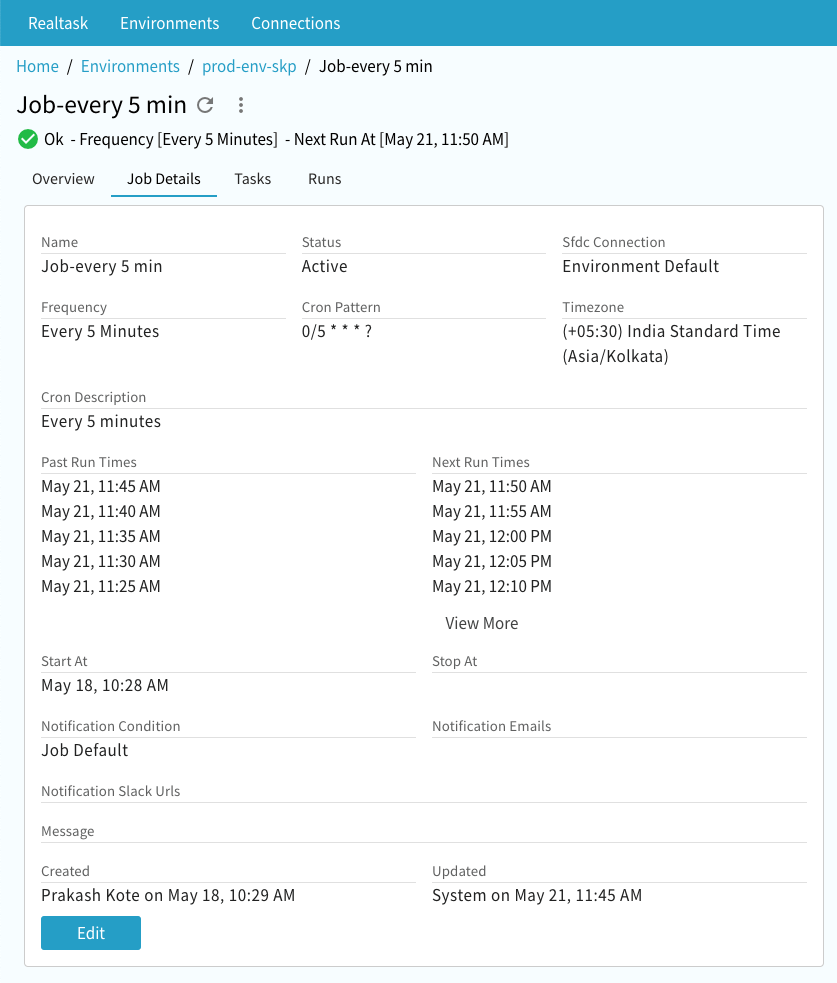Select the Job Details tab

(x=164, y=179)
